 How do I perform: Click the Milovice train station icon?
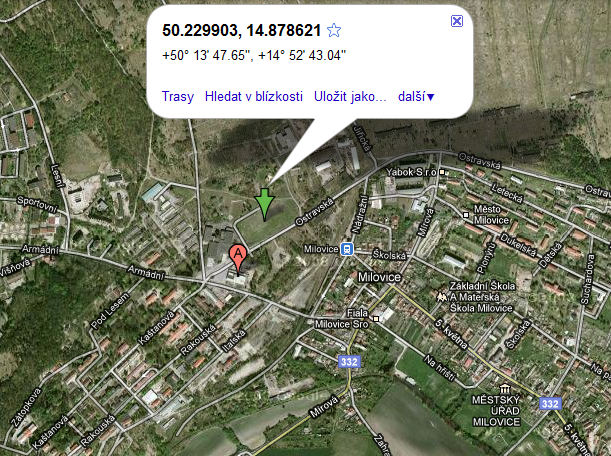pos(347,249)
